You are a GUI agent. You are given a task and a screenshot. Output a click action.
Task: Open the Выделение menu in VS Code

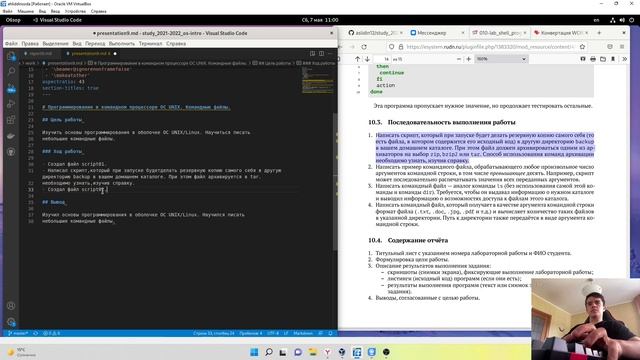point(56,43)
